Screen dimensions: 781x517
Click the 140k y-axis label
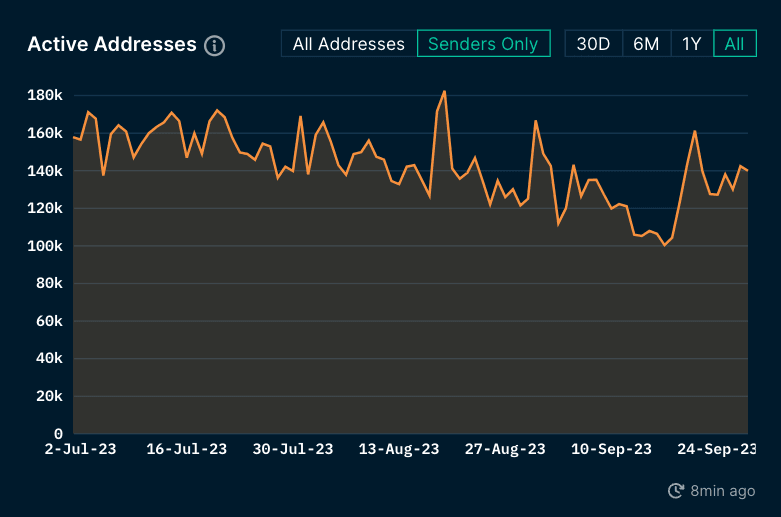tap(45, 171)
